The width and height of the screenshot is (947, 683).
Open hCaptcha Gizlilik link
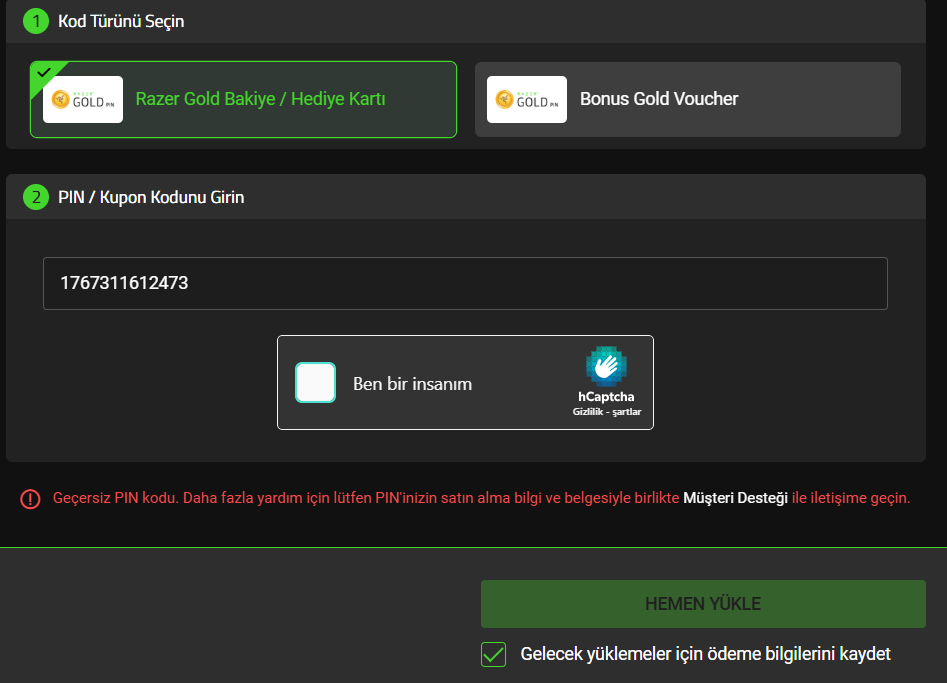588,412
